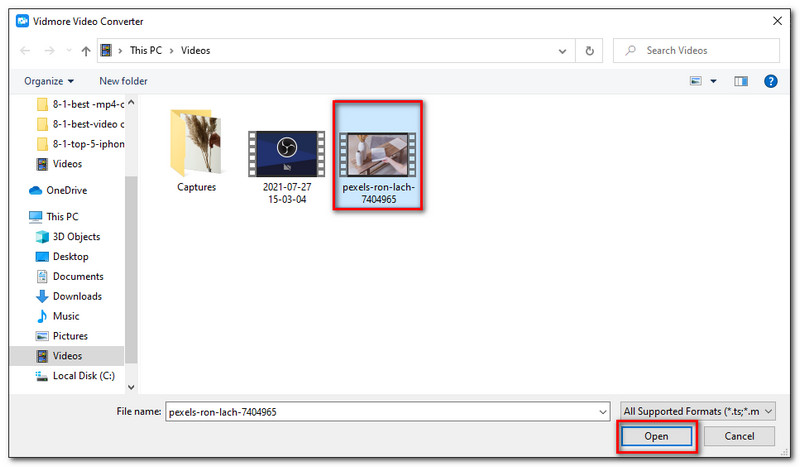Refresh the Videos folder view
The image size is (800, 467).
tap(589, 51)
